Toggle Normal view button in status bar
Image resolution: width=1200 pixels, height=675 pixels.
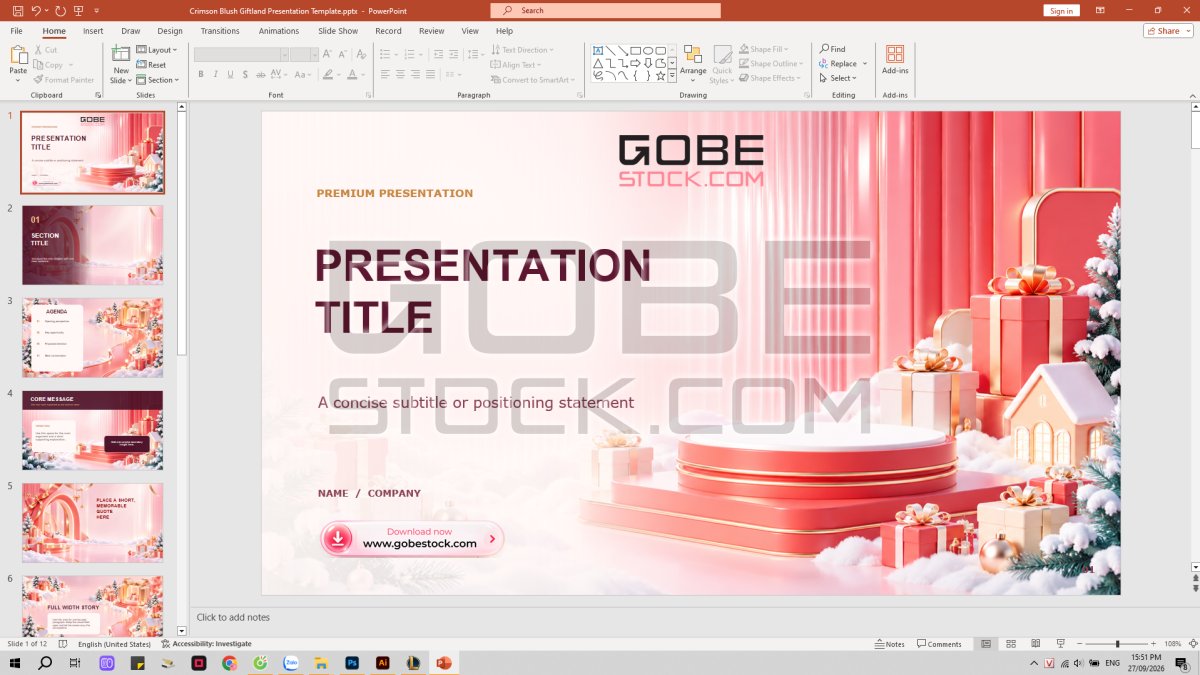pos(986,644)
